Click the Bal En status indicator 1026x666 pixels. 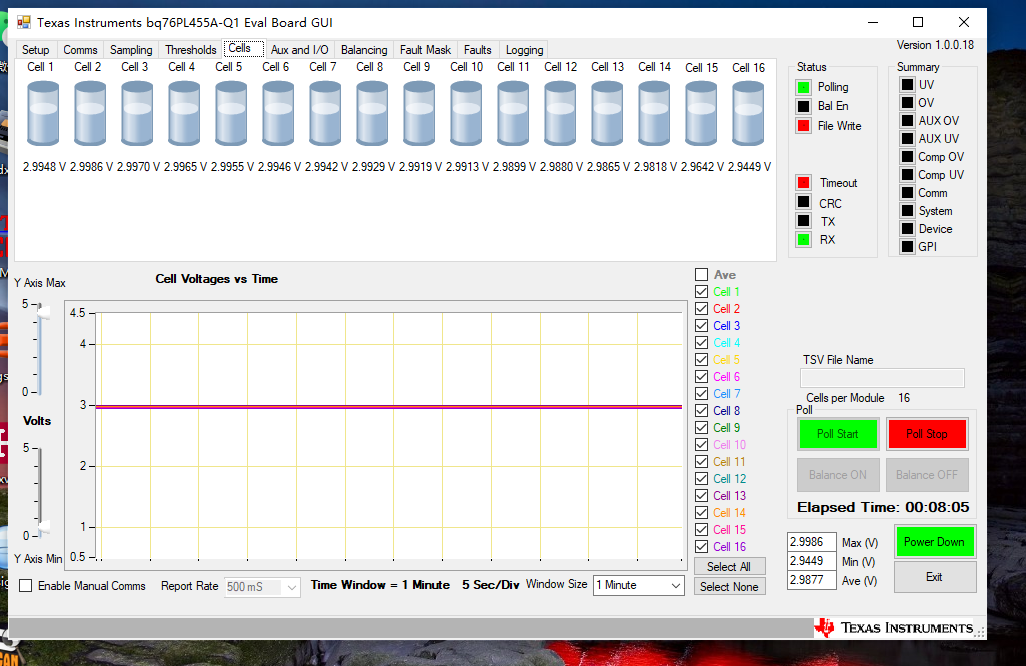pyautogui.click(x=804, y=106)
